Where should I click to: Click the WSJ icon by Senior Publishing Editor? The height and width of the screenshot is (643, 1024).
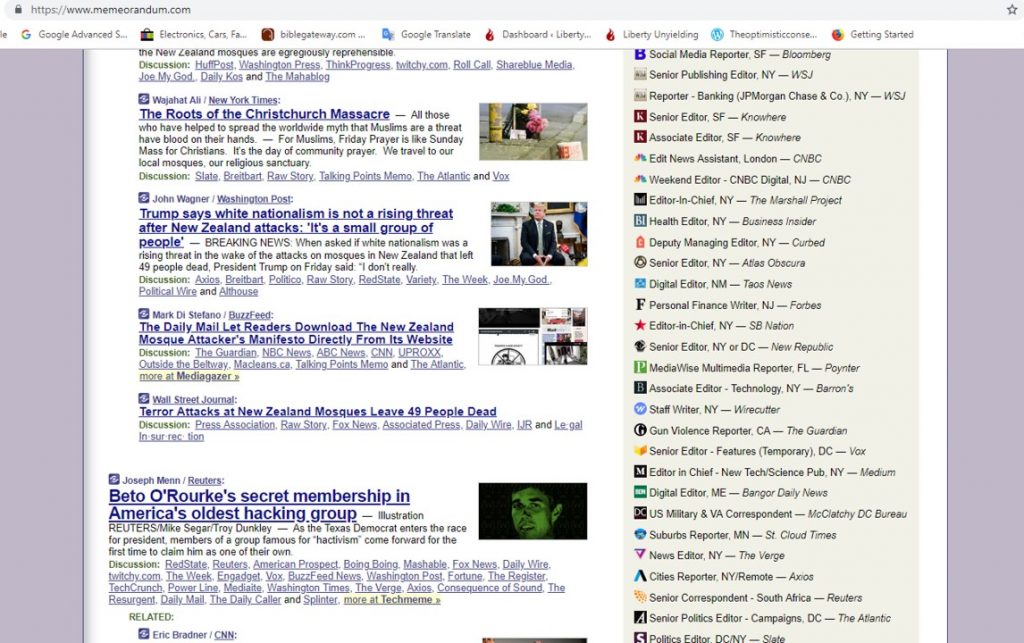640,75
